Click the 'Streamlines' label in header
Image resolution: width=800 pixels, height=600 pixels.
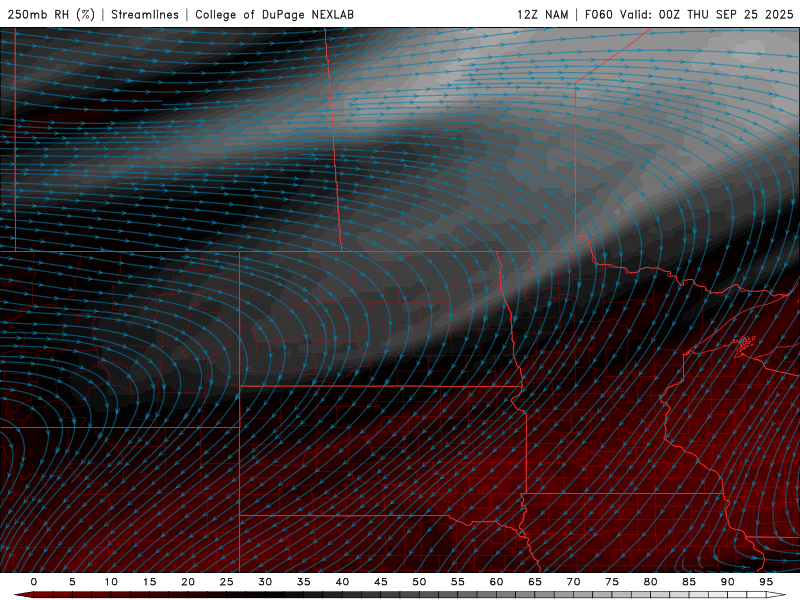[x=145, y=14]
